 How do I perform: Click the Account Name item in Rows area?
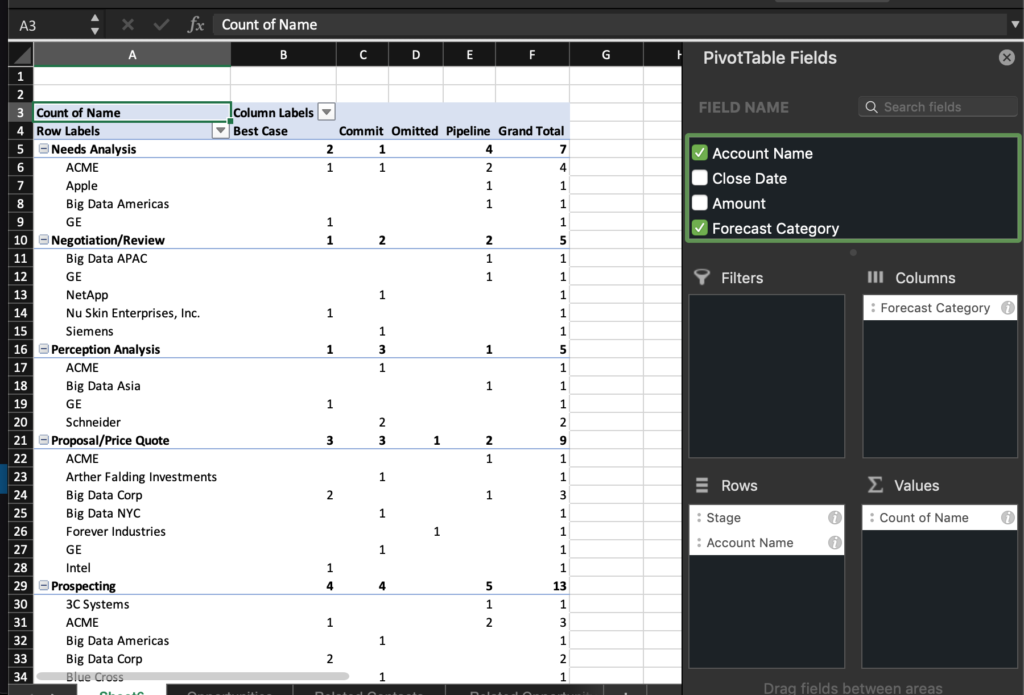[x=767, y=542]
